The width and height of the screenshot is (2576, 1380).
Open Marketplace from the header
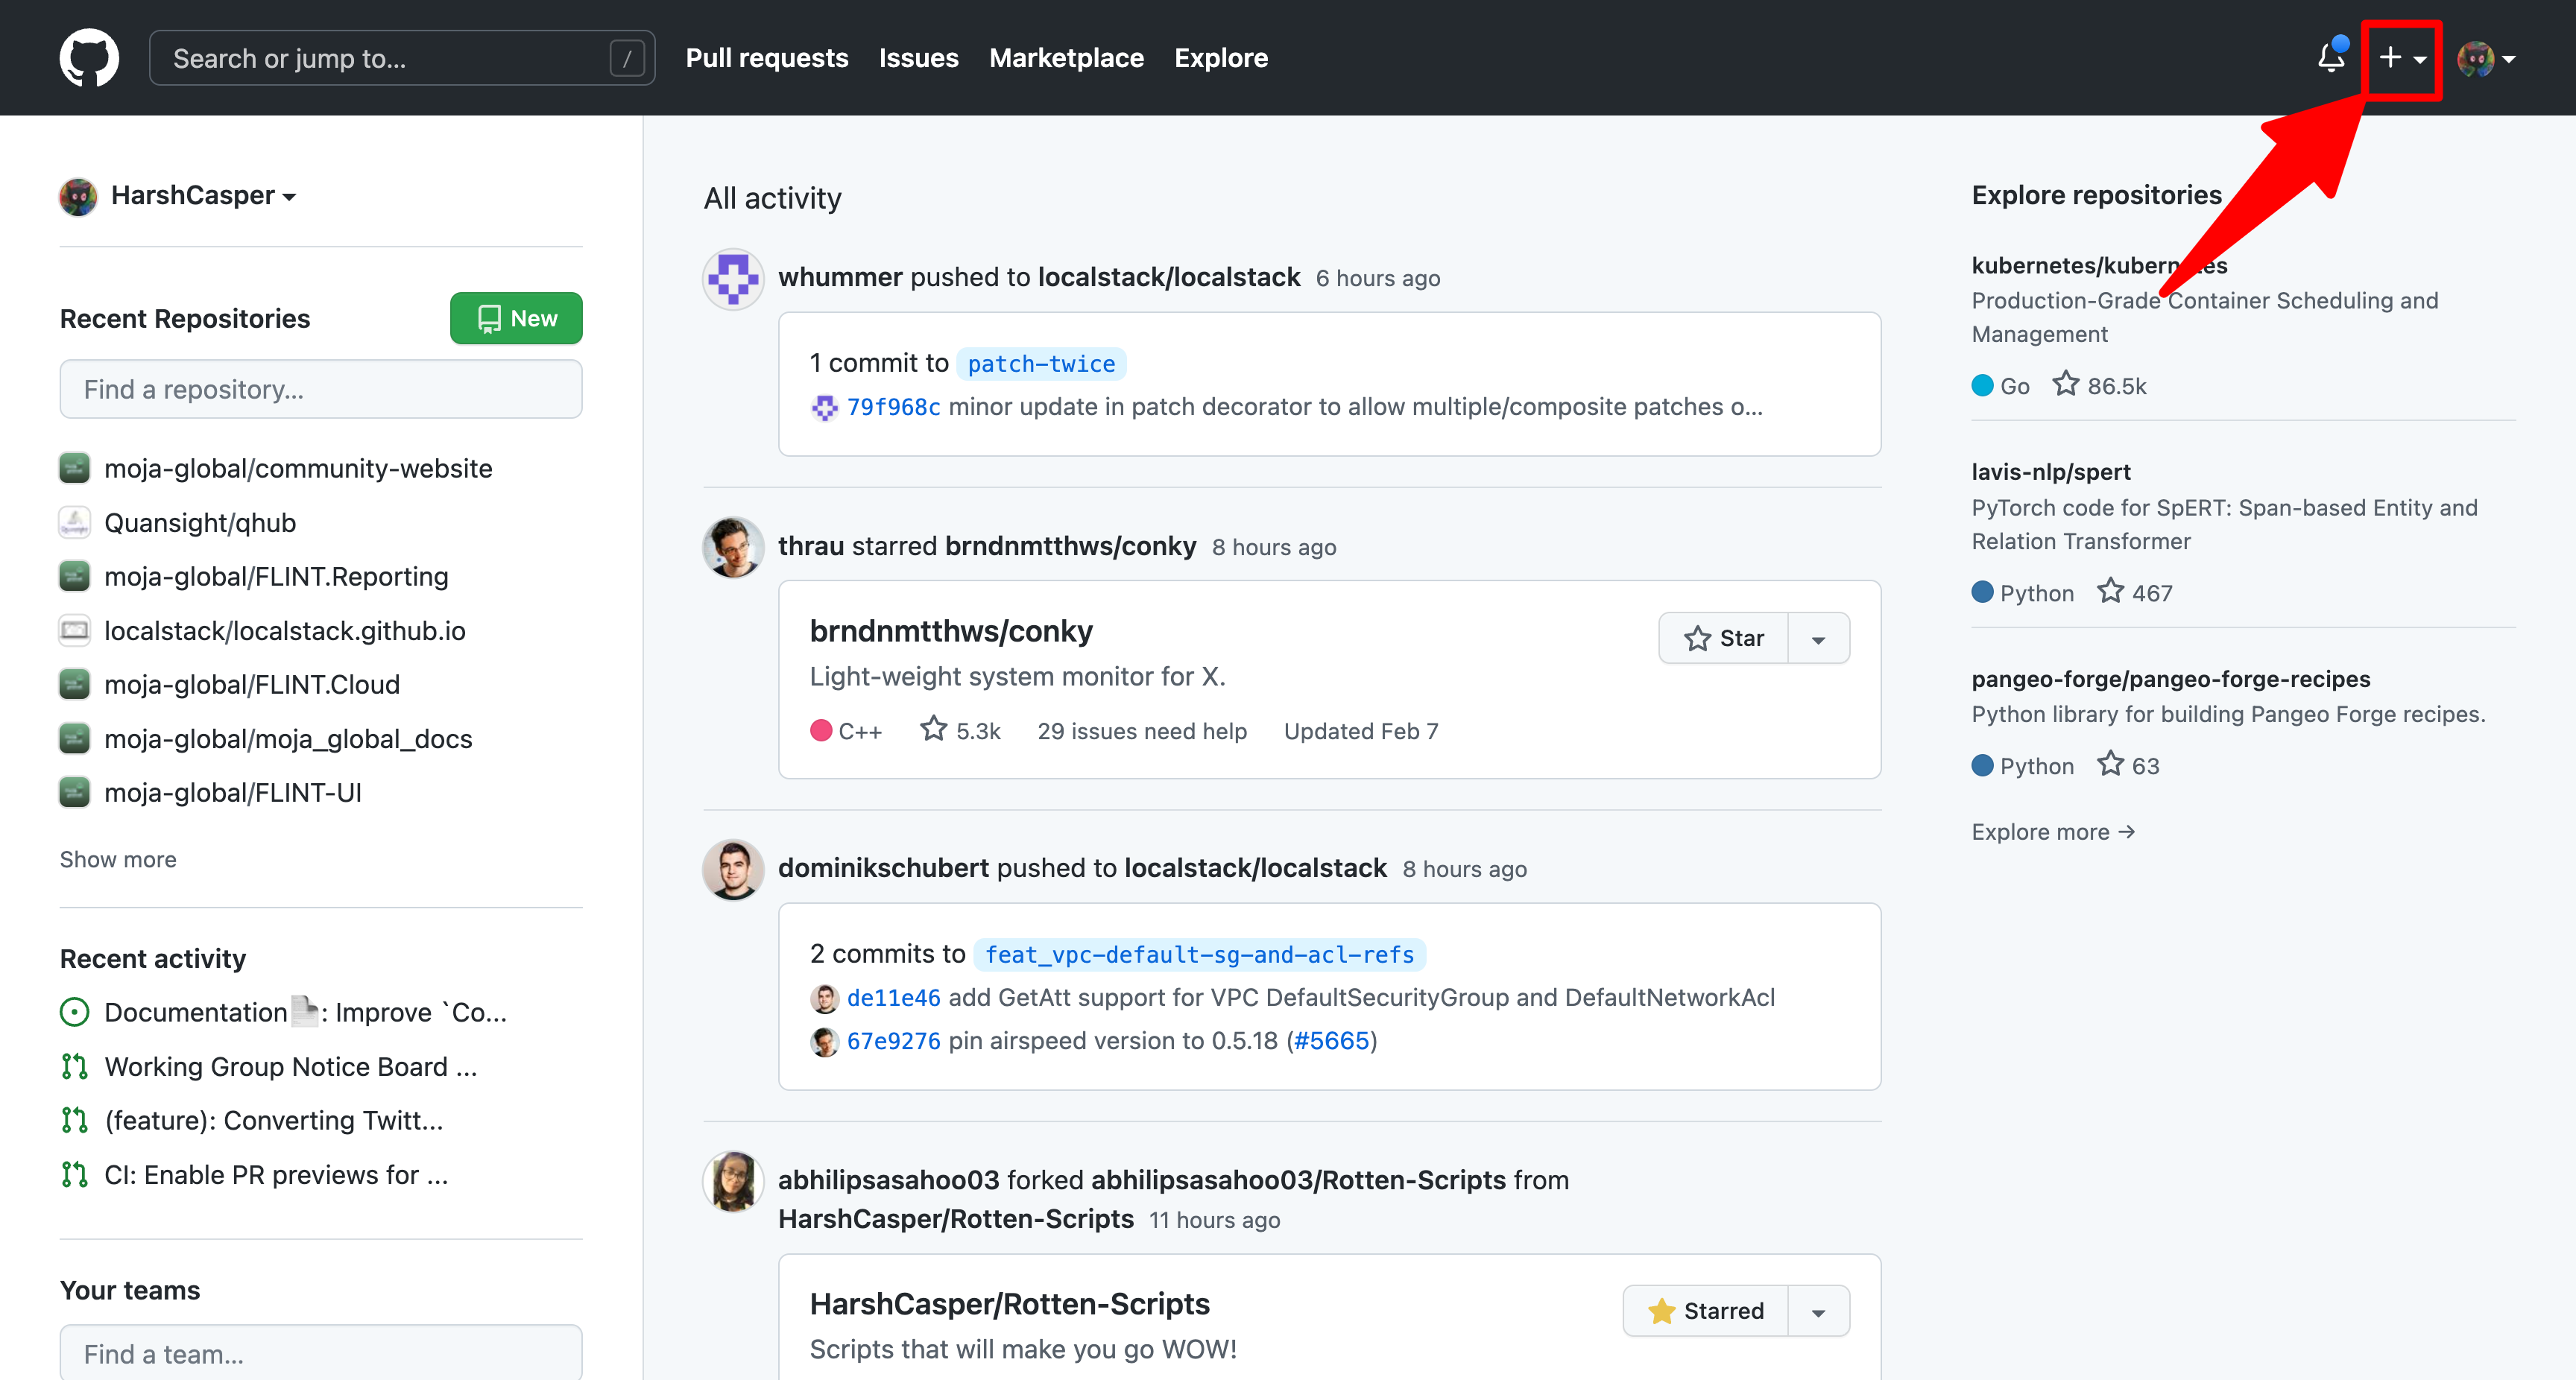(1066, 58)
